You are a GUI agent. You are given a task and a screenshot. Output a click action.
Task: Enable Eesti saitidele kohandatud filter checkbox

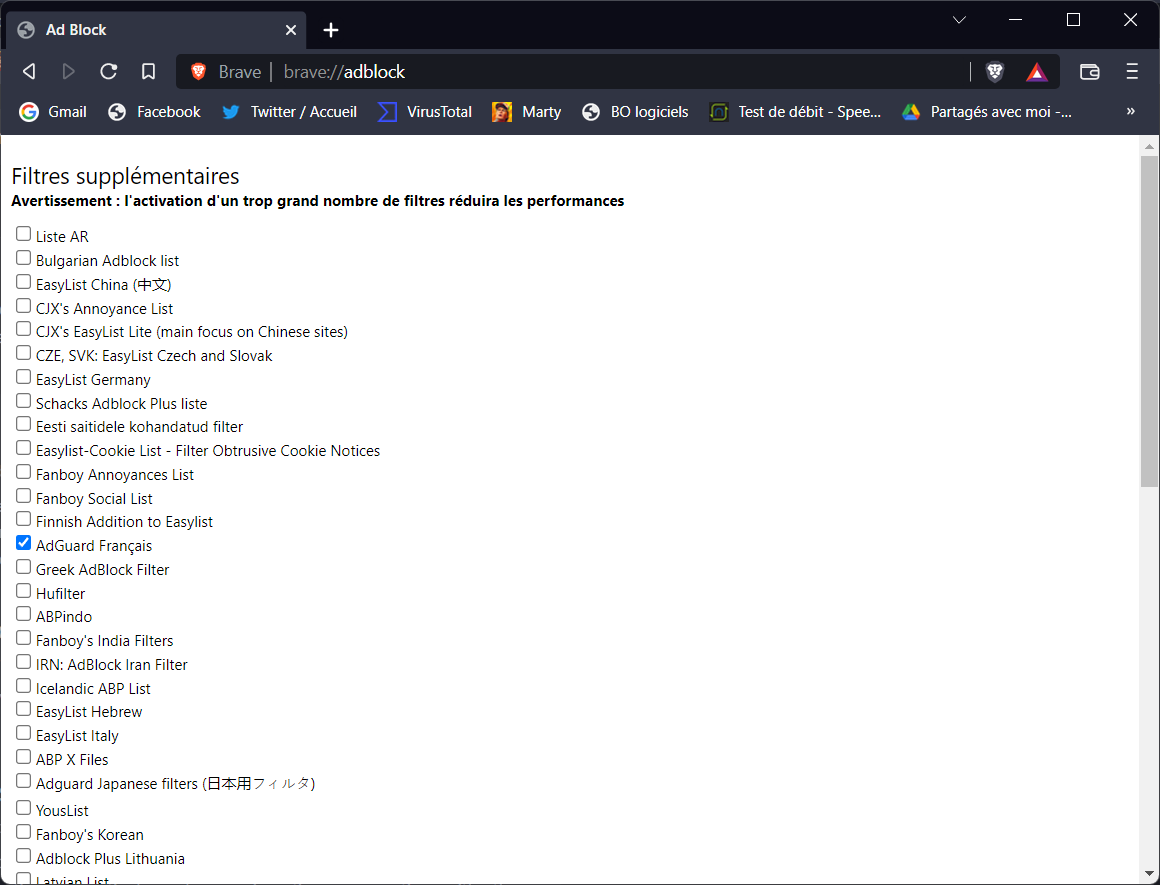24,424
